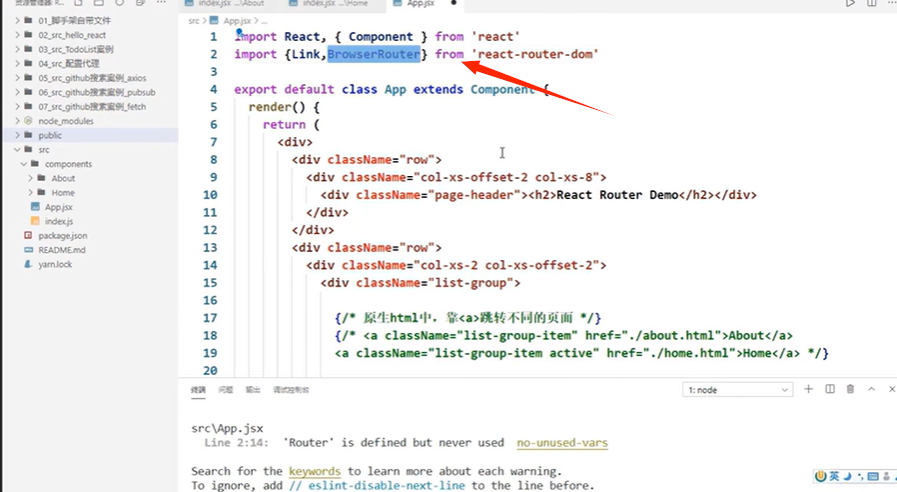Image resolution: width=897 pixels, height=492 pixels.
Task: Expand the About folder chevron
Action: (31, 178)
